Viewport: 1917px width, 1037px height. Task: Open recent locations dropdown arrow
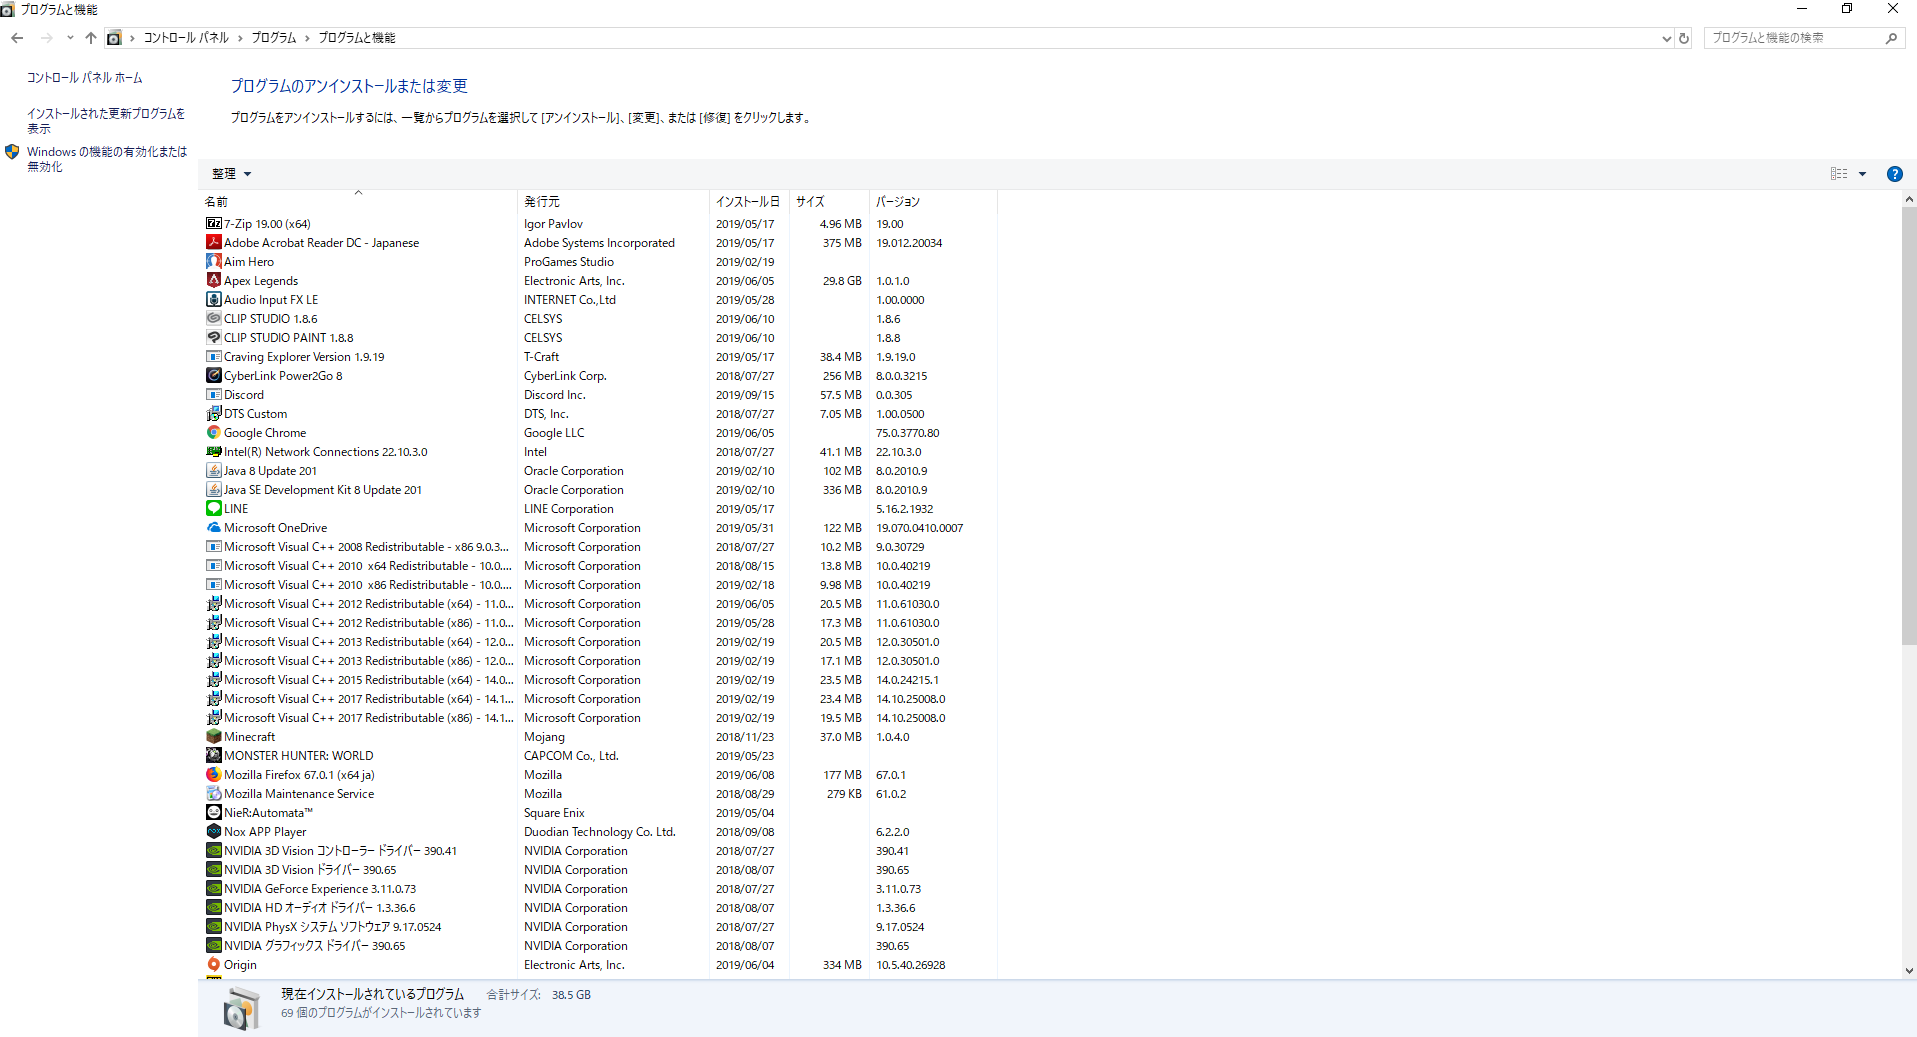(x=70, y=38)
